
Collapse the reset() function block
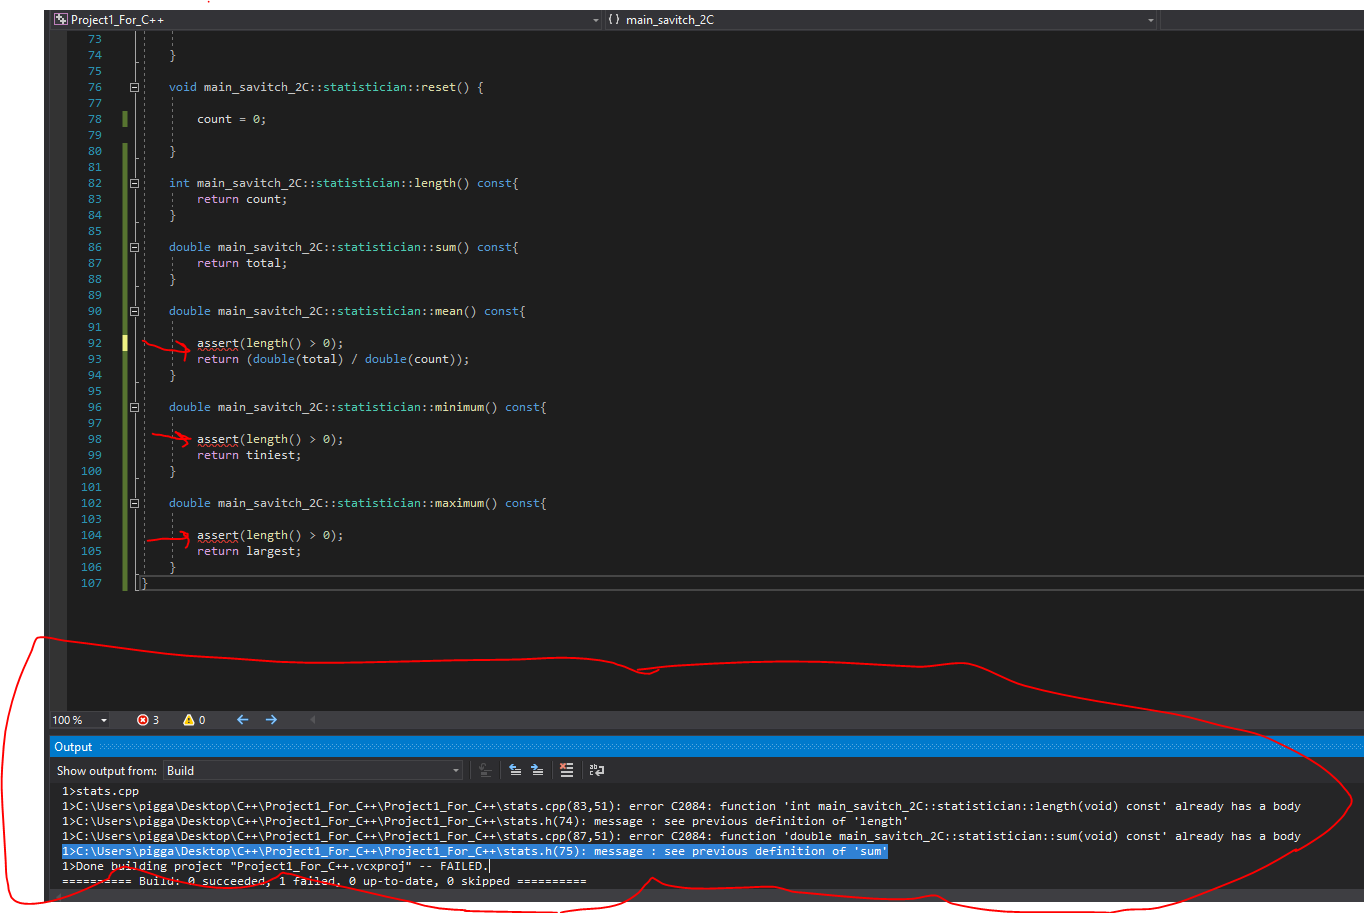point(134,87)
